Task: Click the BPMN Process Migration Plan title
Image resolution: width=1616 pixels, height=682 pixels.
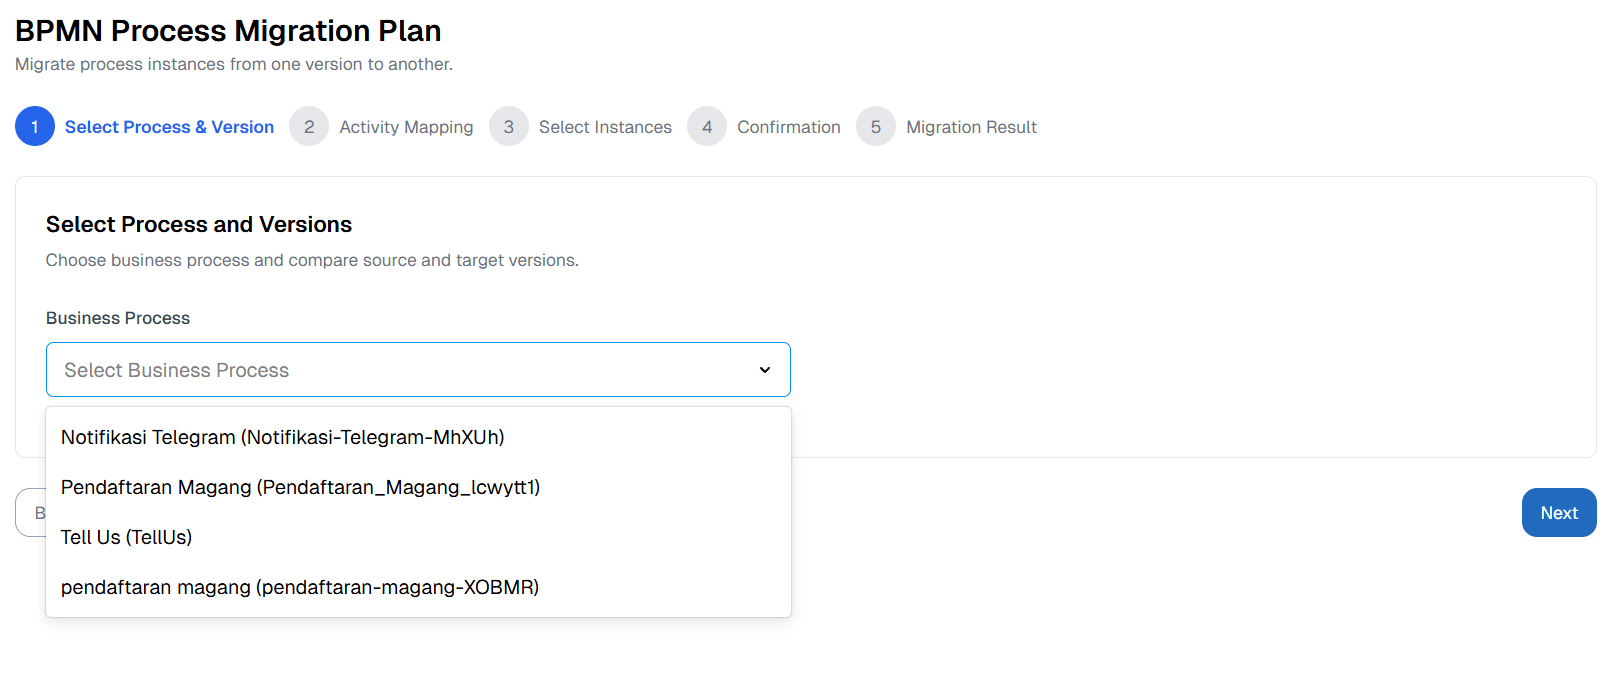Action: [228, 31]
